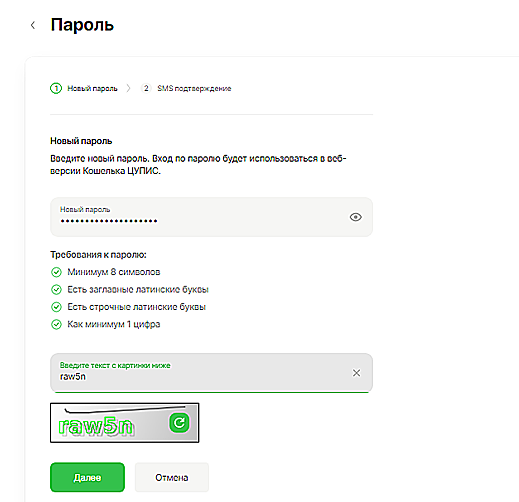Viewport: 519px width, 502px height.
Task: Click the step 2 circle indicator
Action: pos(146,88)
